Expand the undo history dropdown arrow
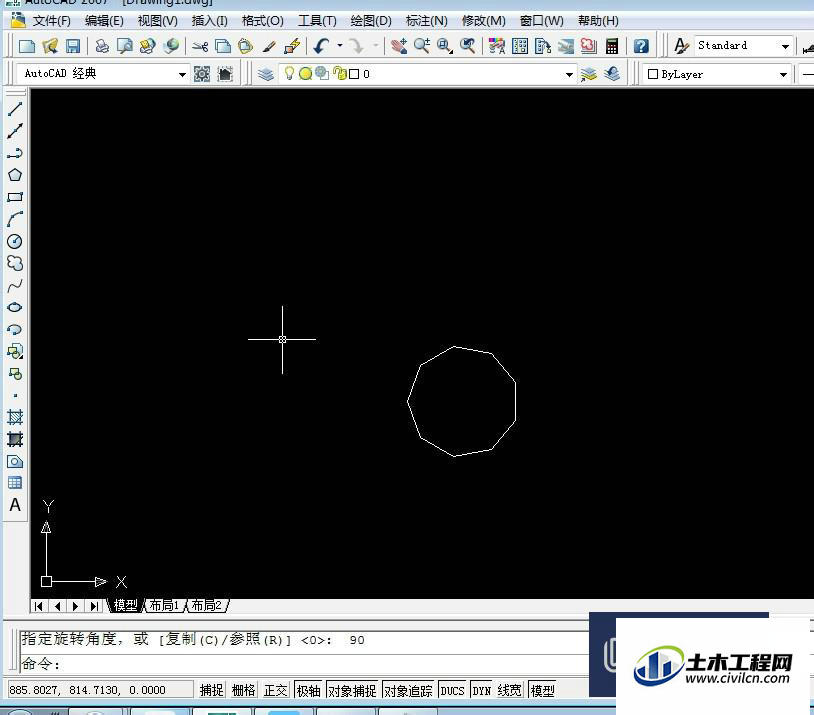The width and height of the screenshot is (814, 715). coord(340,46)
